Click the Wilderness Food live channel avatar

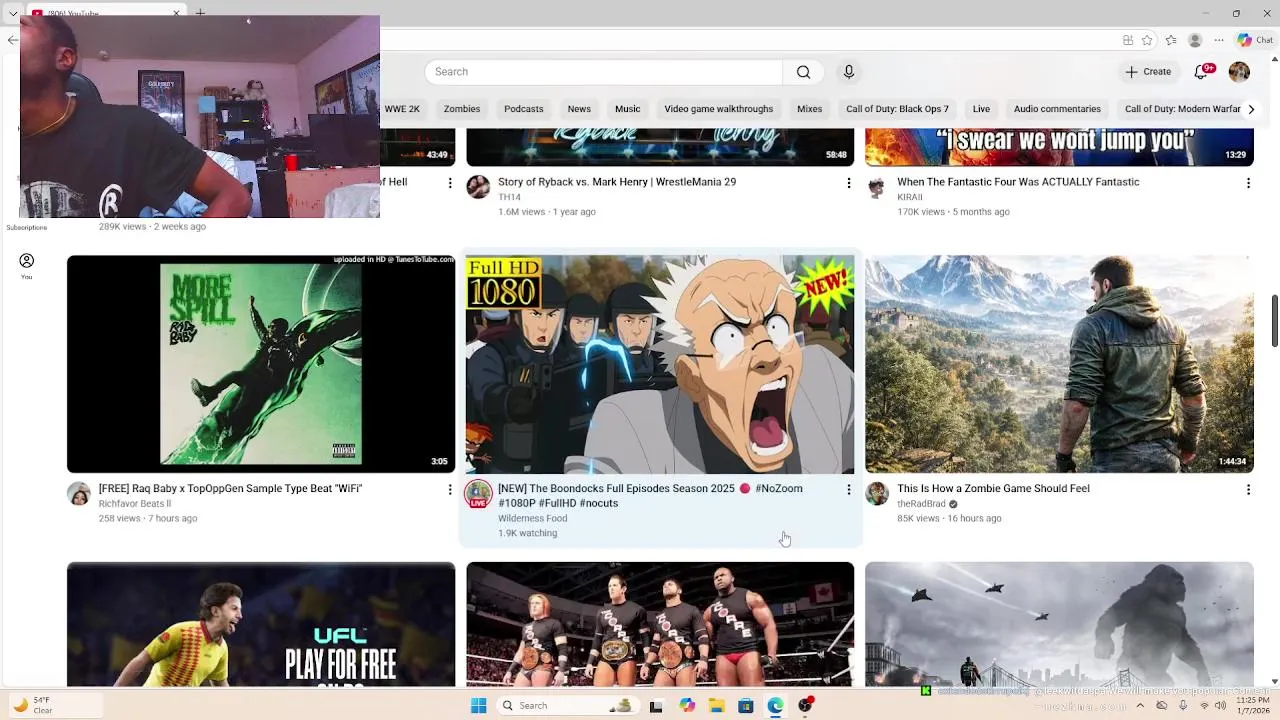(478, 494)
